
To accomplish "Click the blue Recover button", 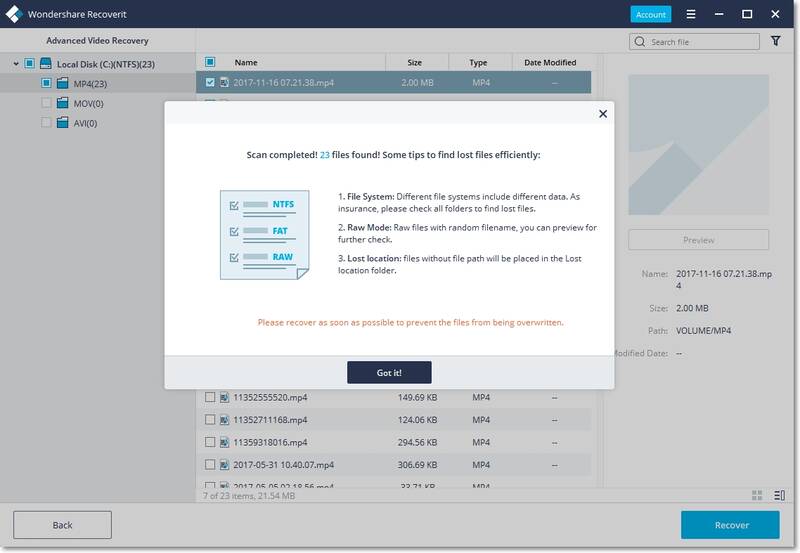I will tap(729, 525).
